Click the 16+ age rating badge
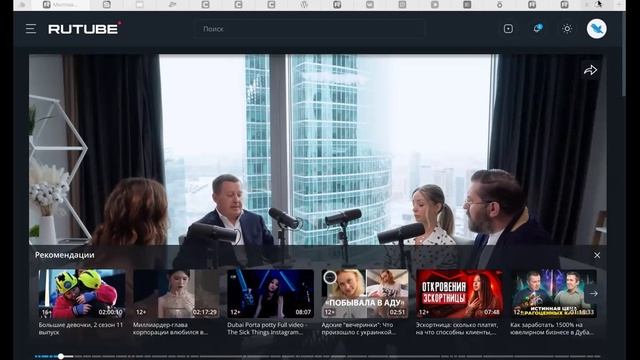This screenshot has height=360, width=640. tap(47, 312)
